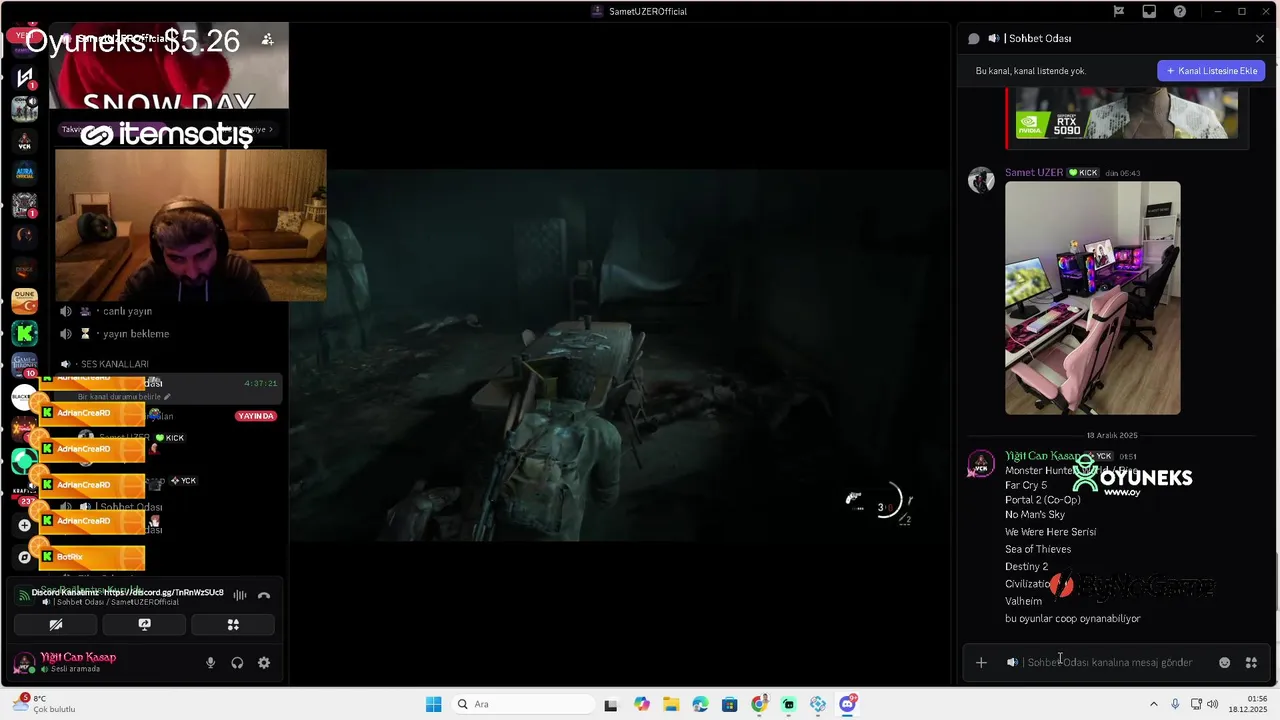Open the plus attachment menu in message box
Viewport: 1280px width, 720px height.
click(x=981, y=662)
